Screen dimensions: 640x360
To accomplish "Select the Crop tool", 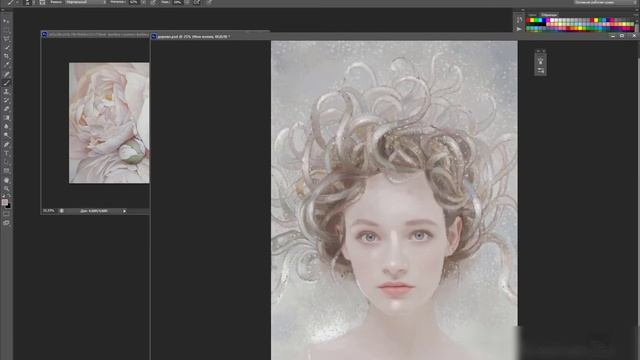I will click(6, 56).
